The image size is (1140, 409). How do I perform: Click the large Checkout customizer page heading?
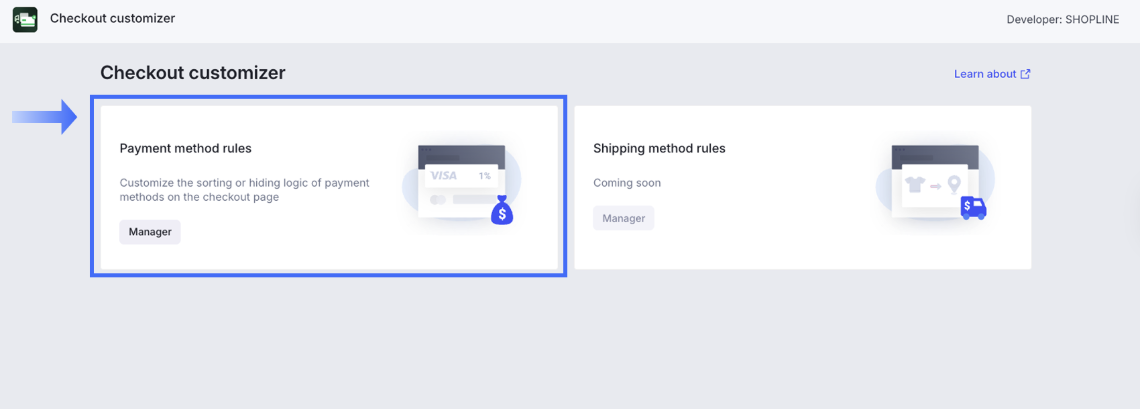(x=193, y=73)
